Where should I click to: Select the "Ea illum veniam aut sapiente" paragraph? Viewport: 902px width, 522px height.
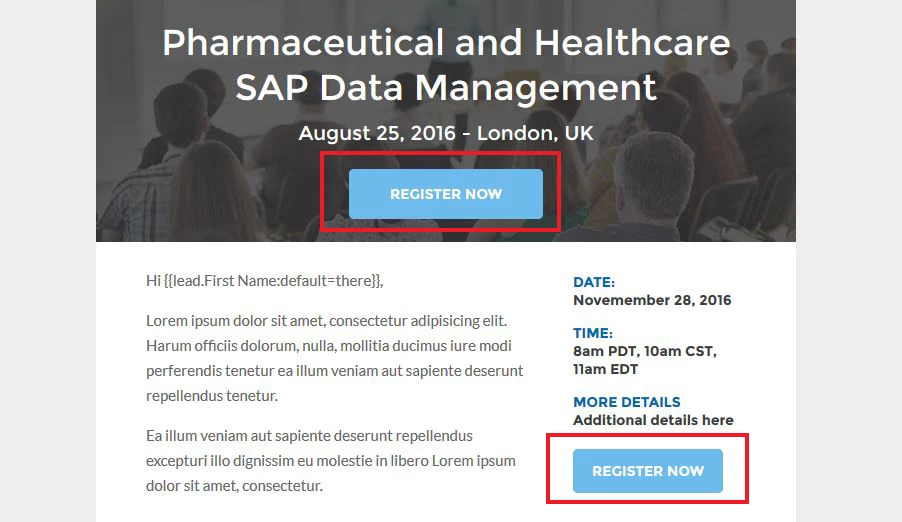point(331,460)
